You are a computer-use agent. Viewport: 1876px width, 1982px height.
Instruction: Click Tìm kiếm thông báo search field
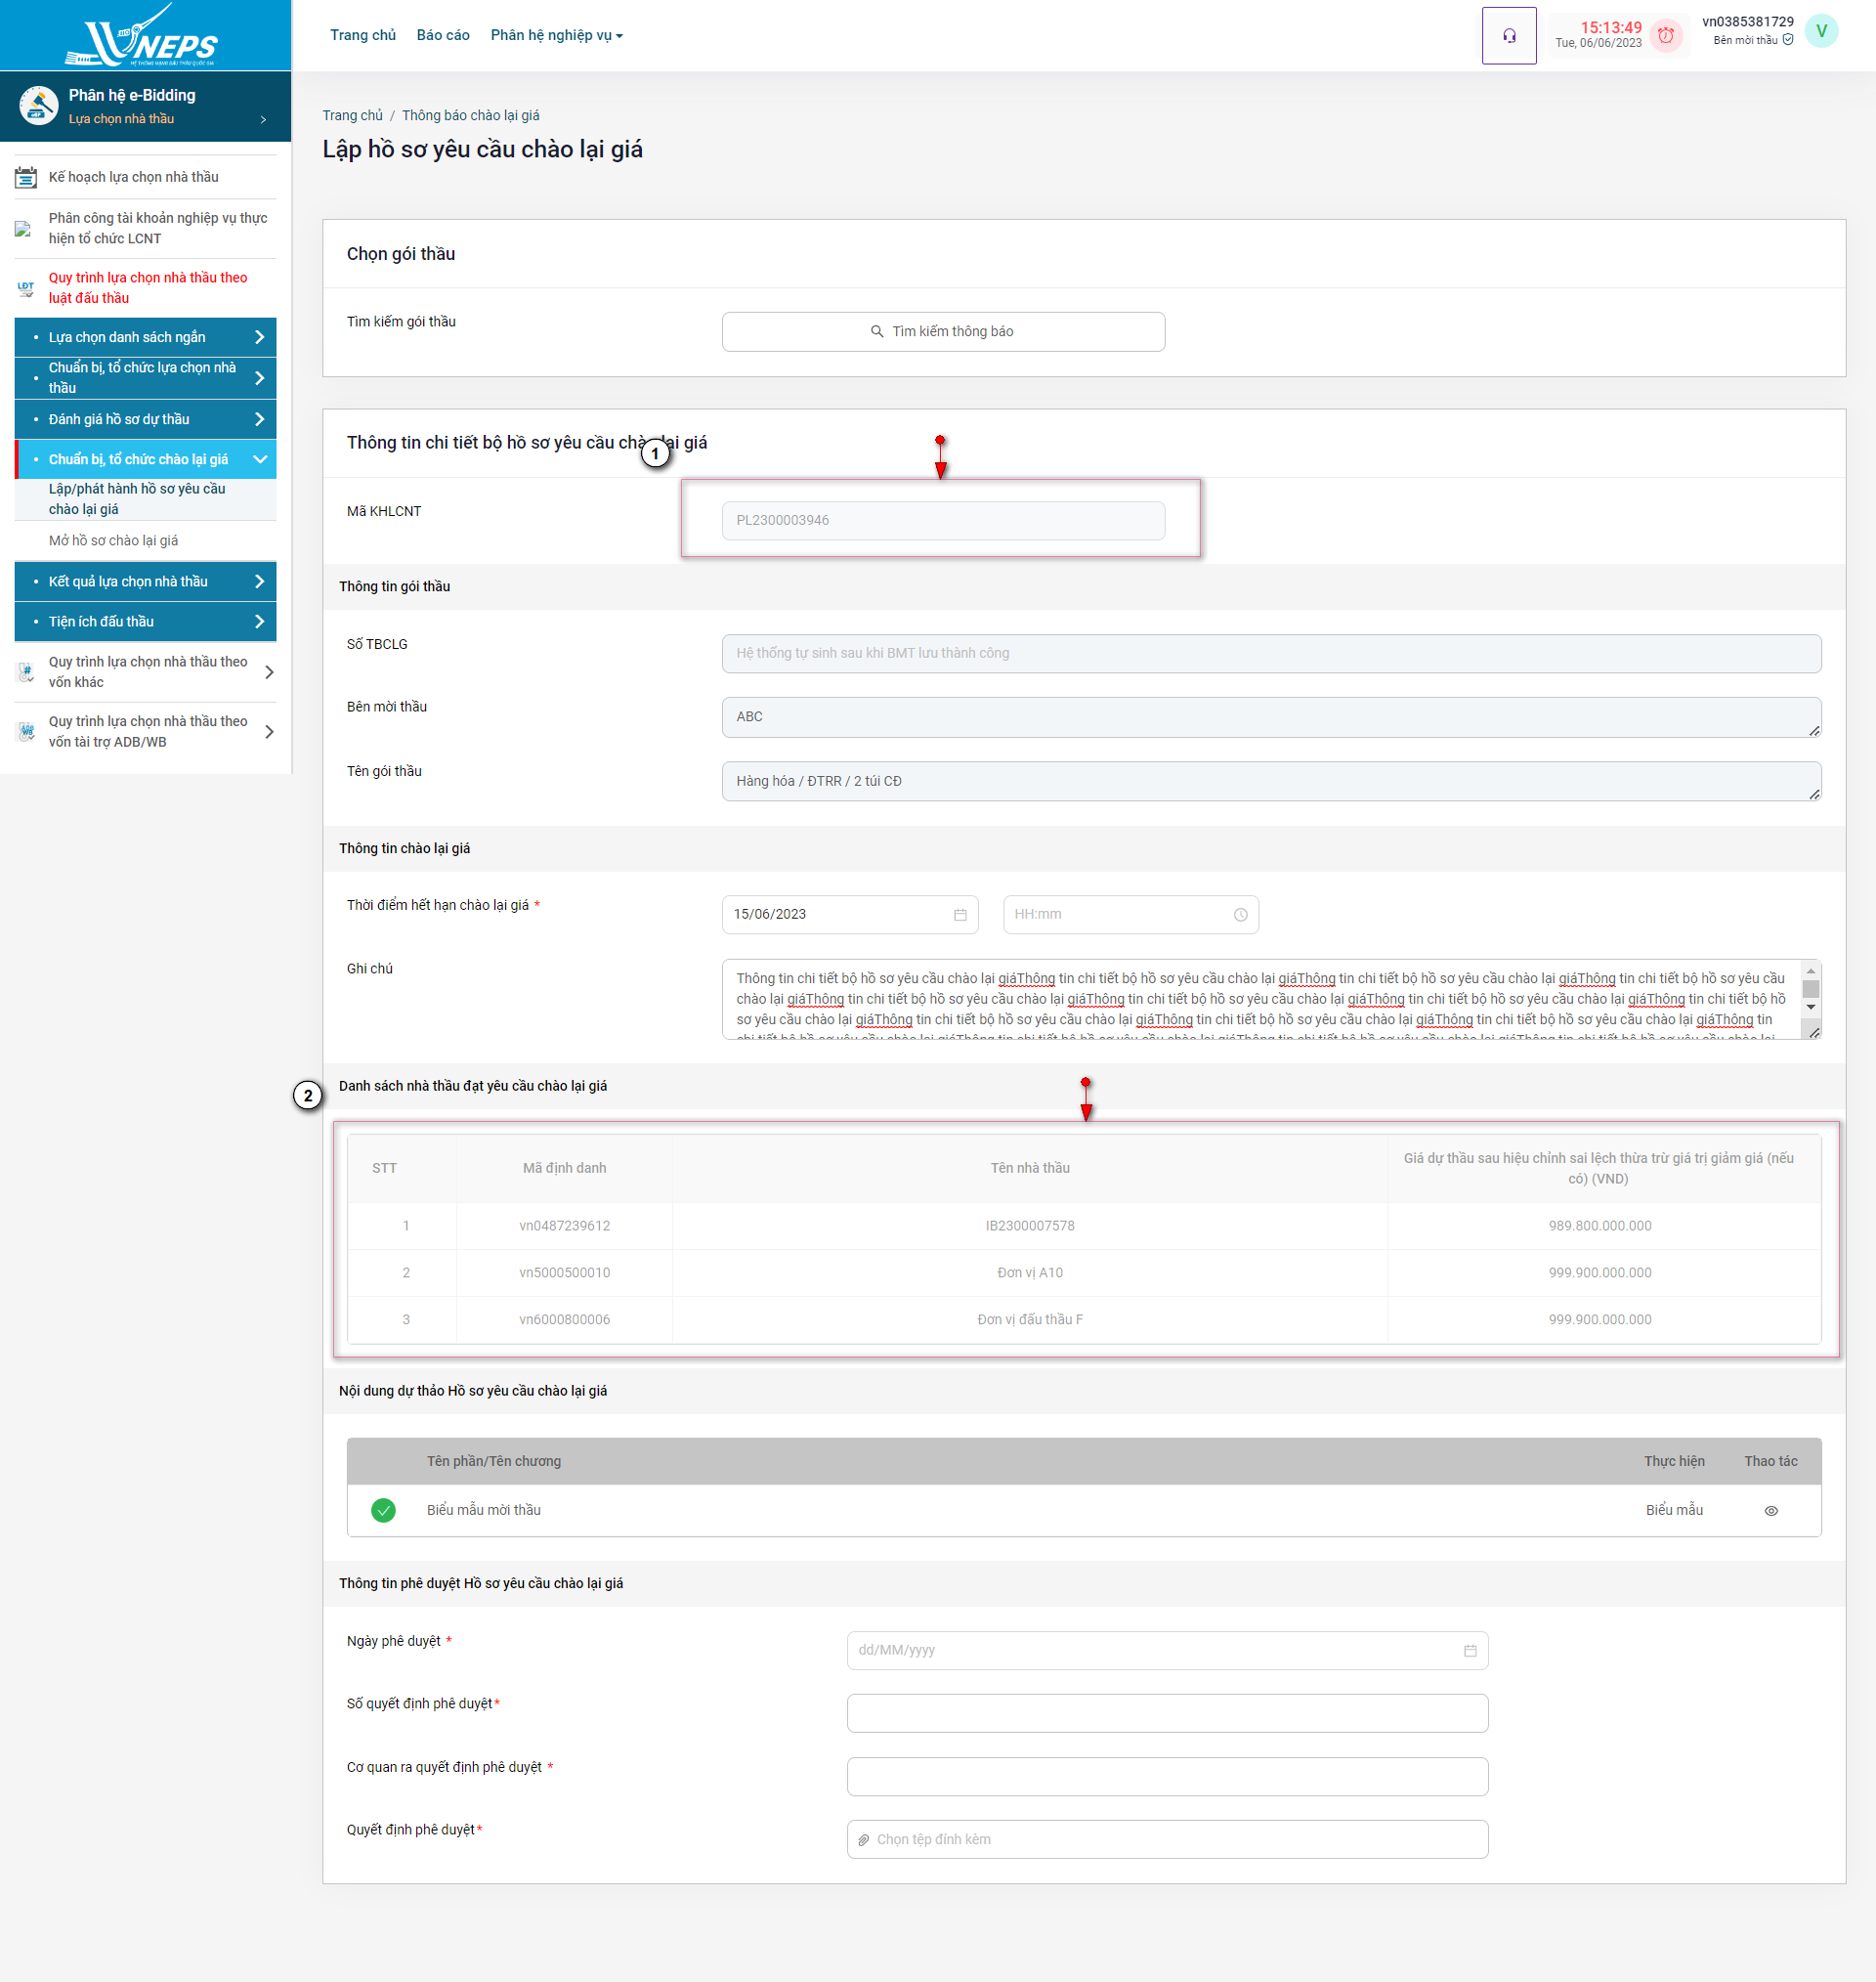[942, 331]
